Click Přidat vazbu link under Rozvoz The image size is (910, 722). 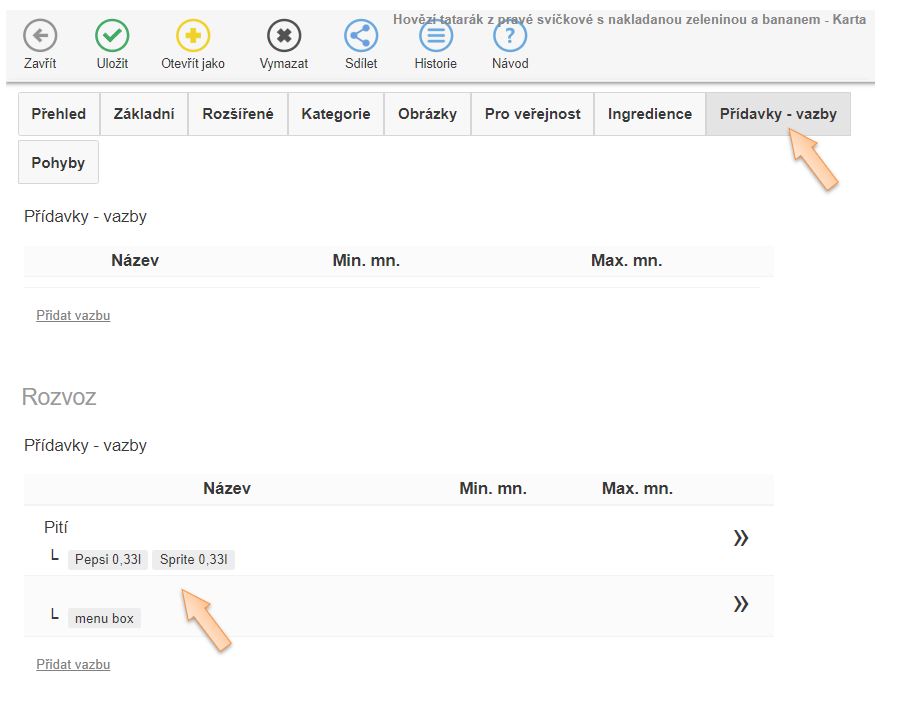pos(73,665)
